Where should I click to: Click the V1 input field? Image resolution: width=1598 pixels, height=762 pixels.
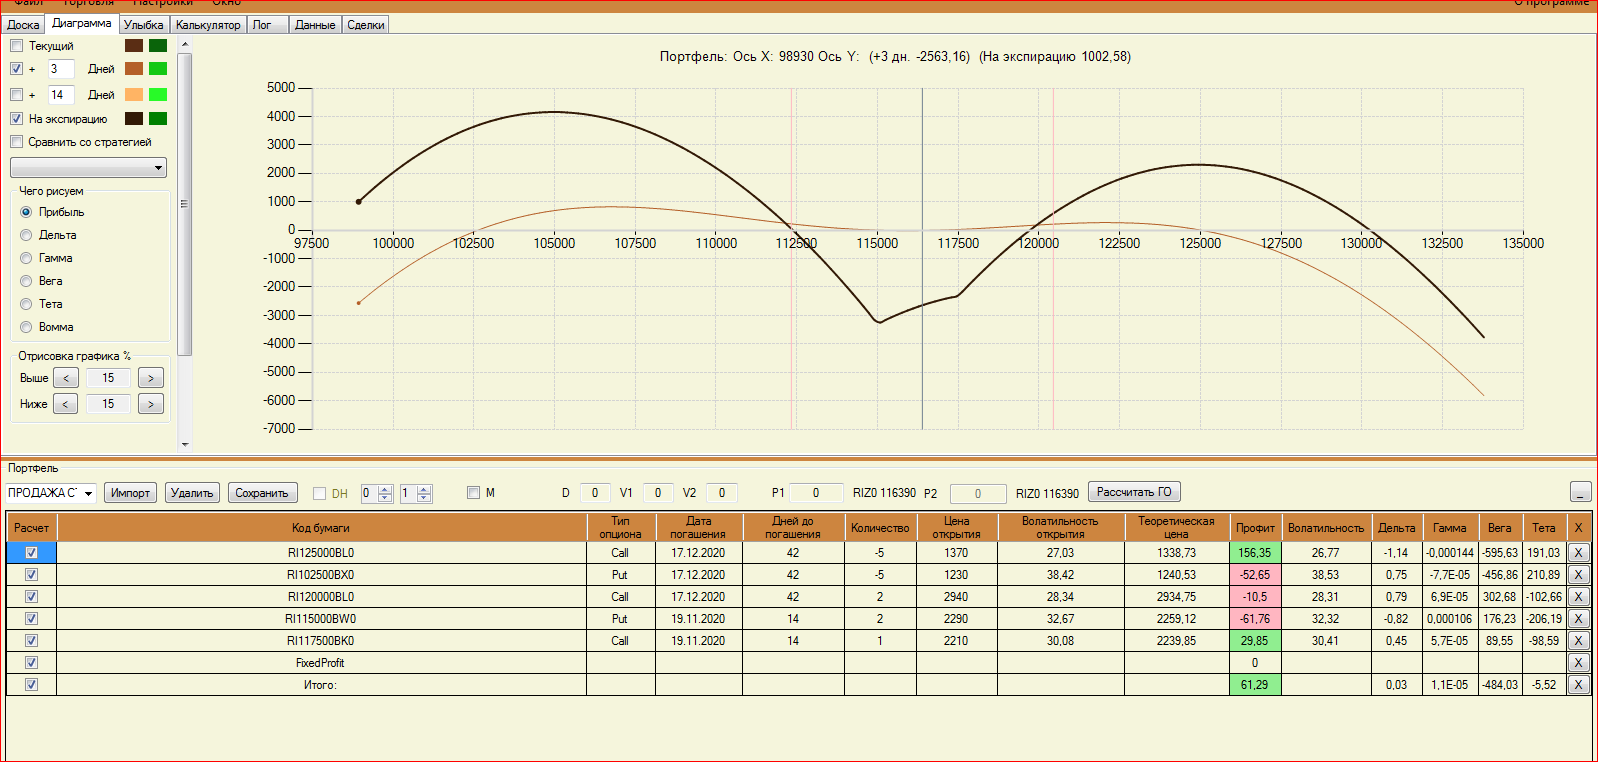(x=658, y=493)
